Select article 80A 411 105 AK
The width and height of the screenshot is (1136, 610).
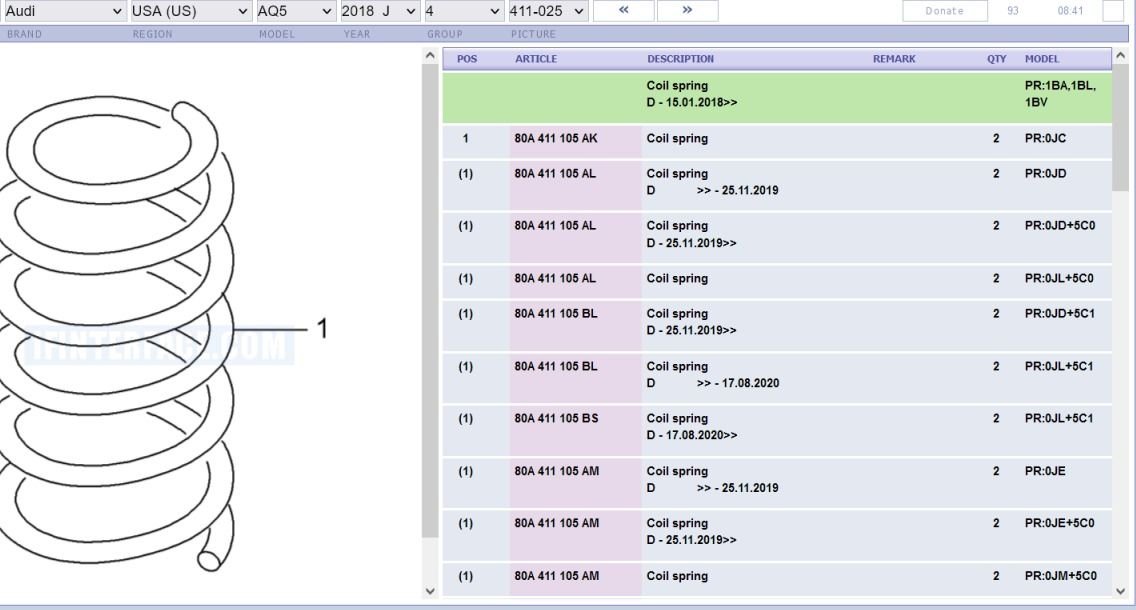click(555, 138)
